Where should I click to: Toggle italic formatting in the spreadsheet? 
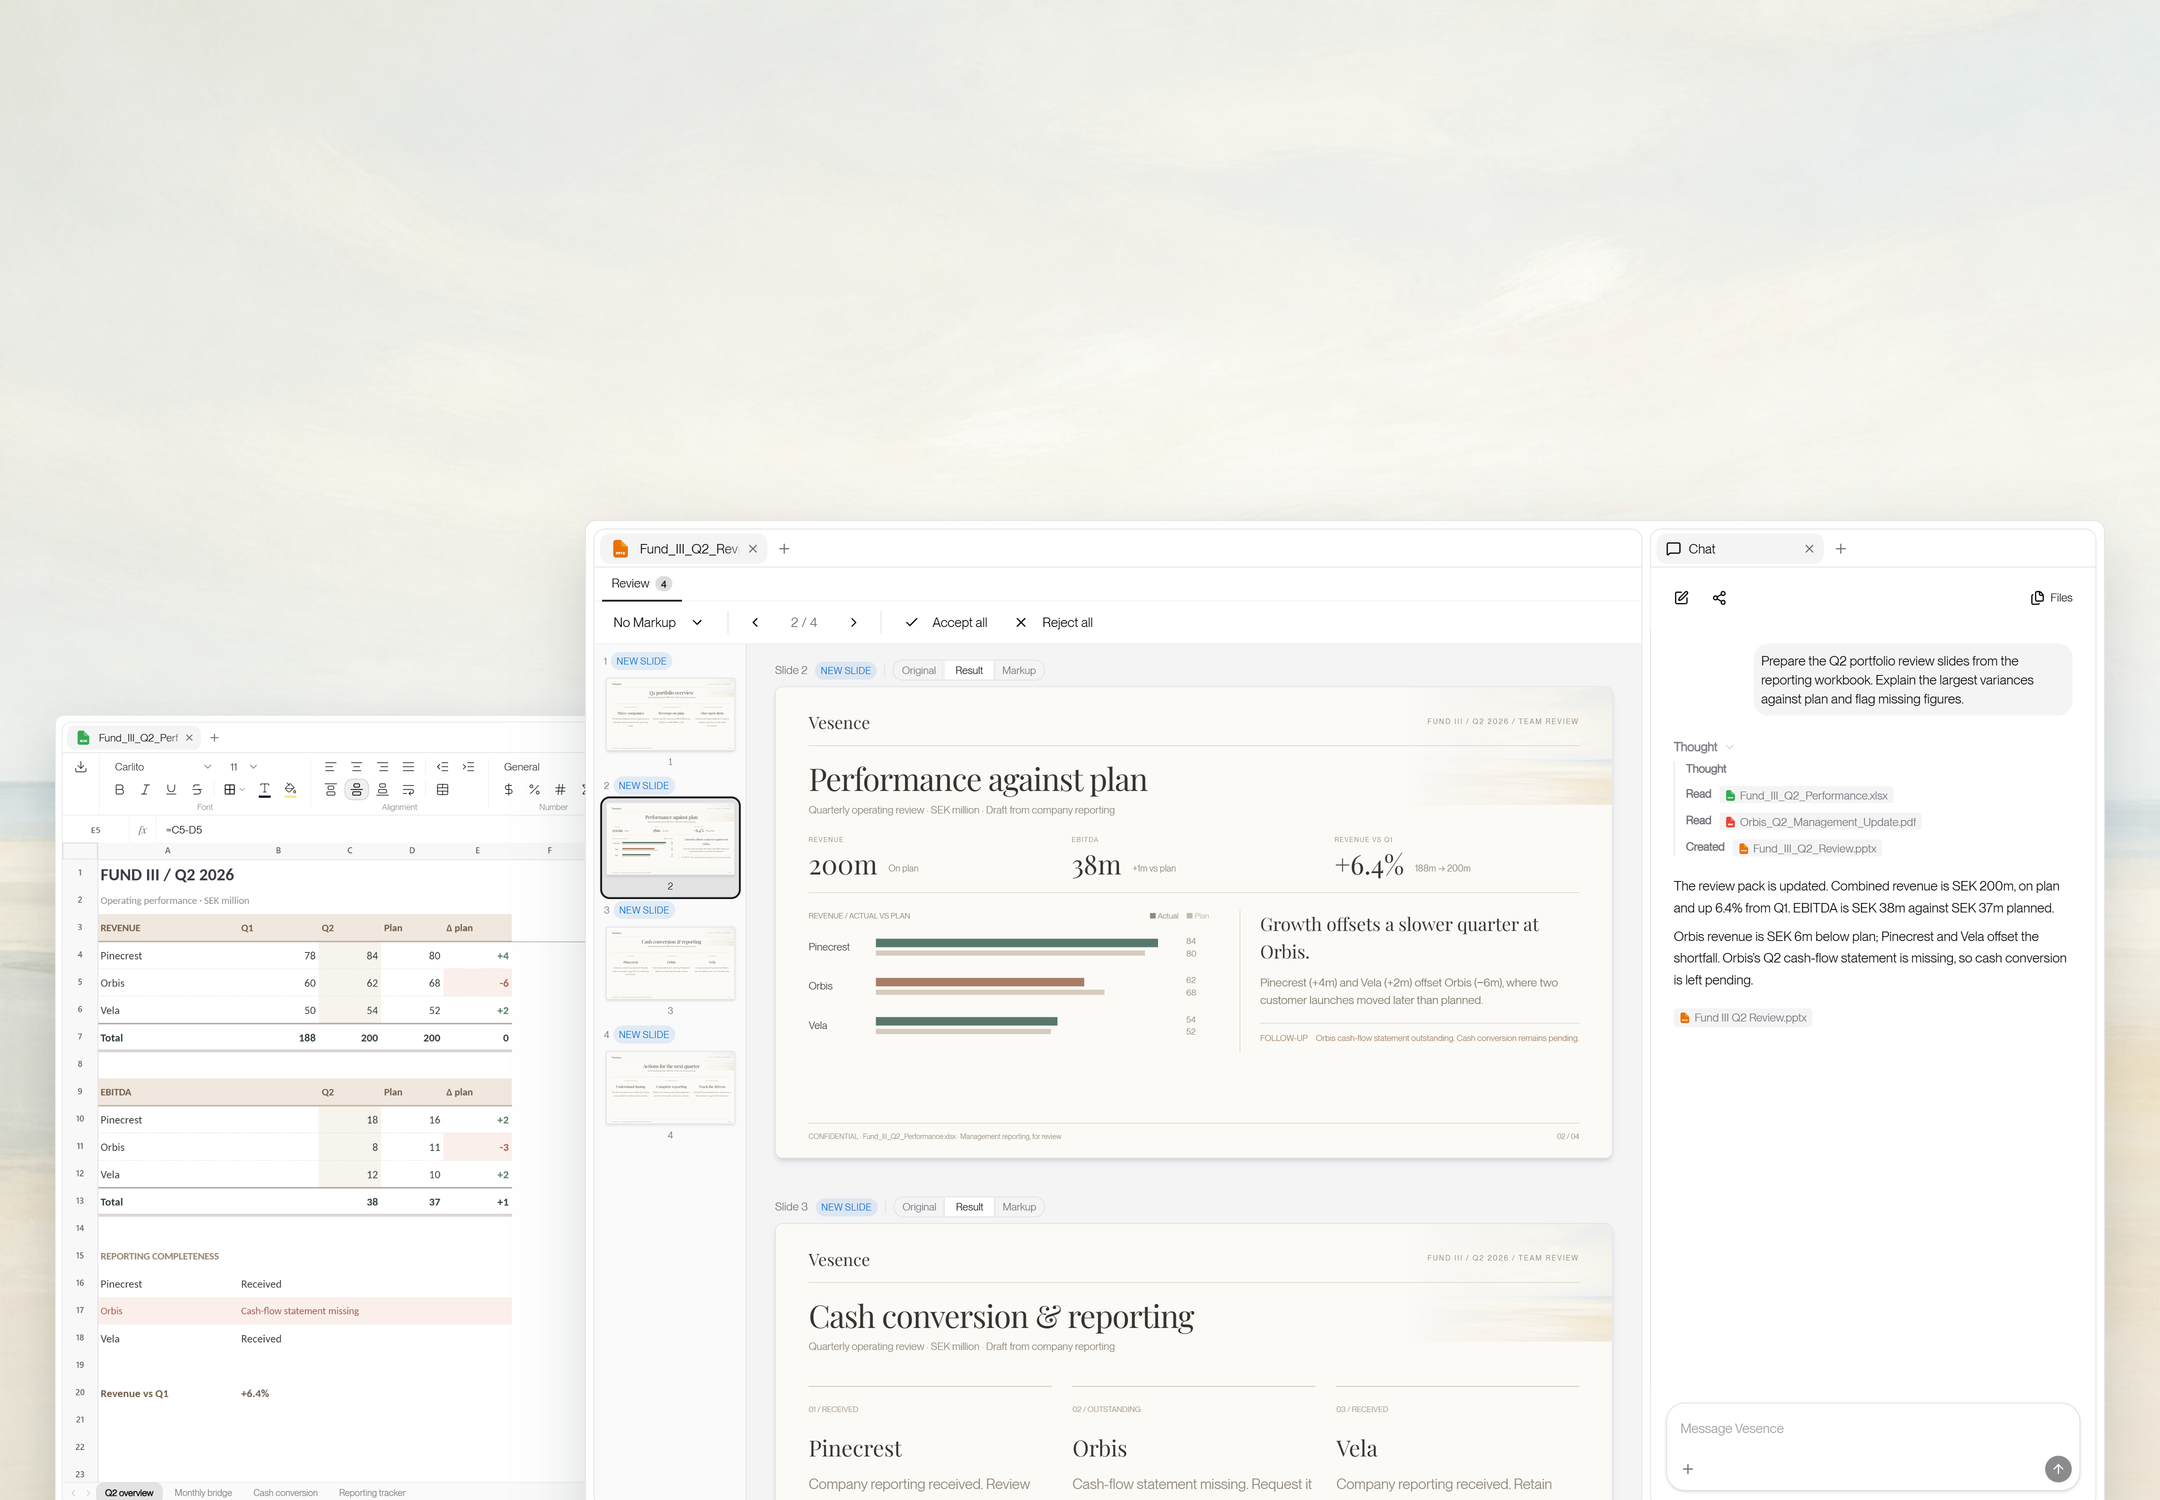[145, 790]
